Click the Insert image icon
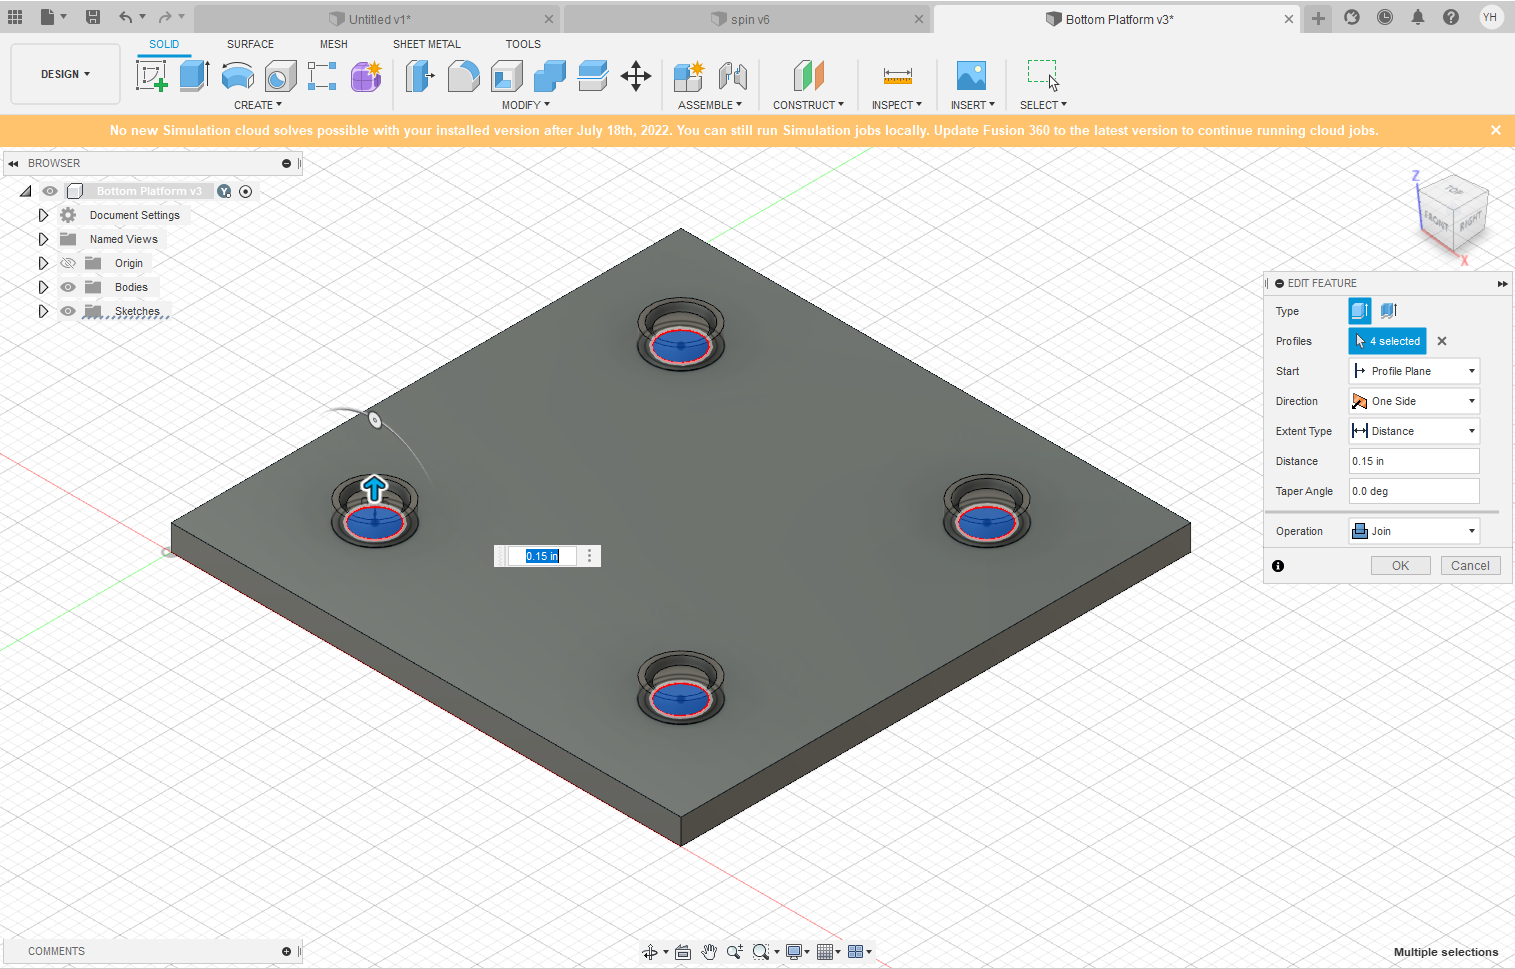The height and width of the screenshot is (969, 1515). [970, 76]
